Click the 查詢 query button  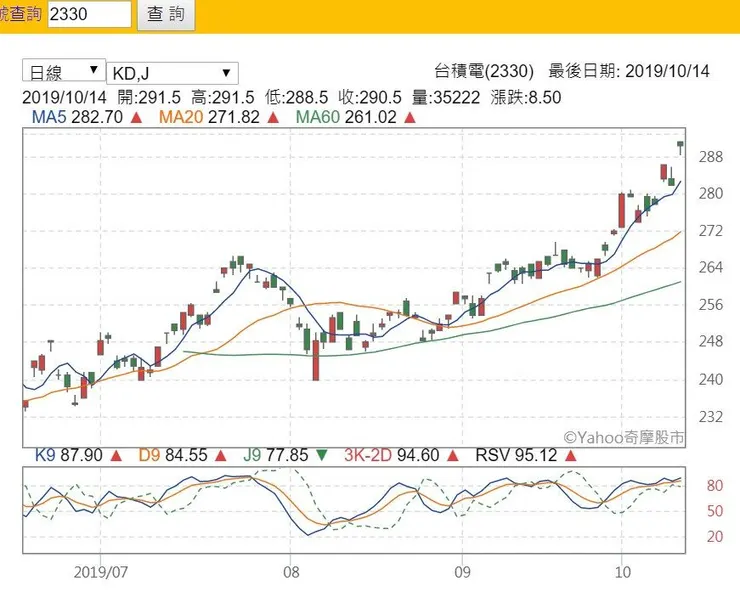click(166, 15)
